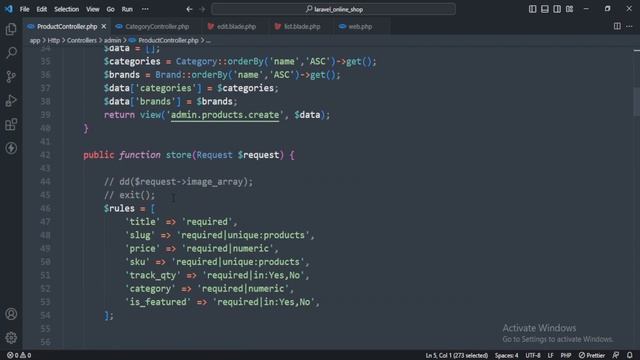Minimize the VS Code window
This screenshot has height=360, width=640.
coord(586,9)
